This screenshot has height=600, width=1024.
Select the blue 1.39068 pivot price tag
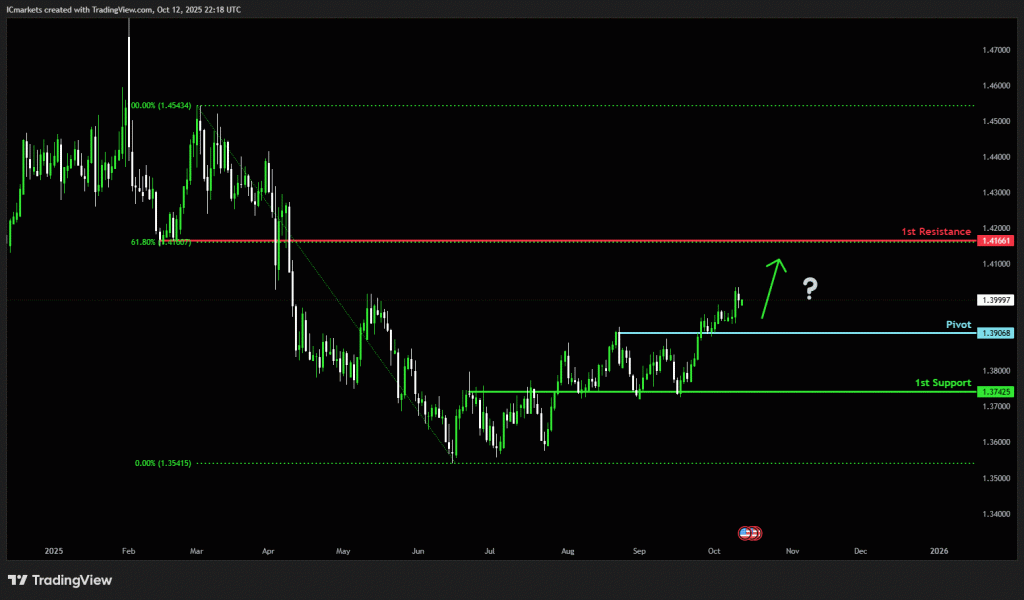click(x=997, y=333)
